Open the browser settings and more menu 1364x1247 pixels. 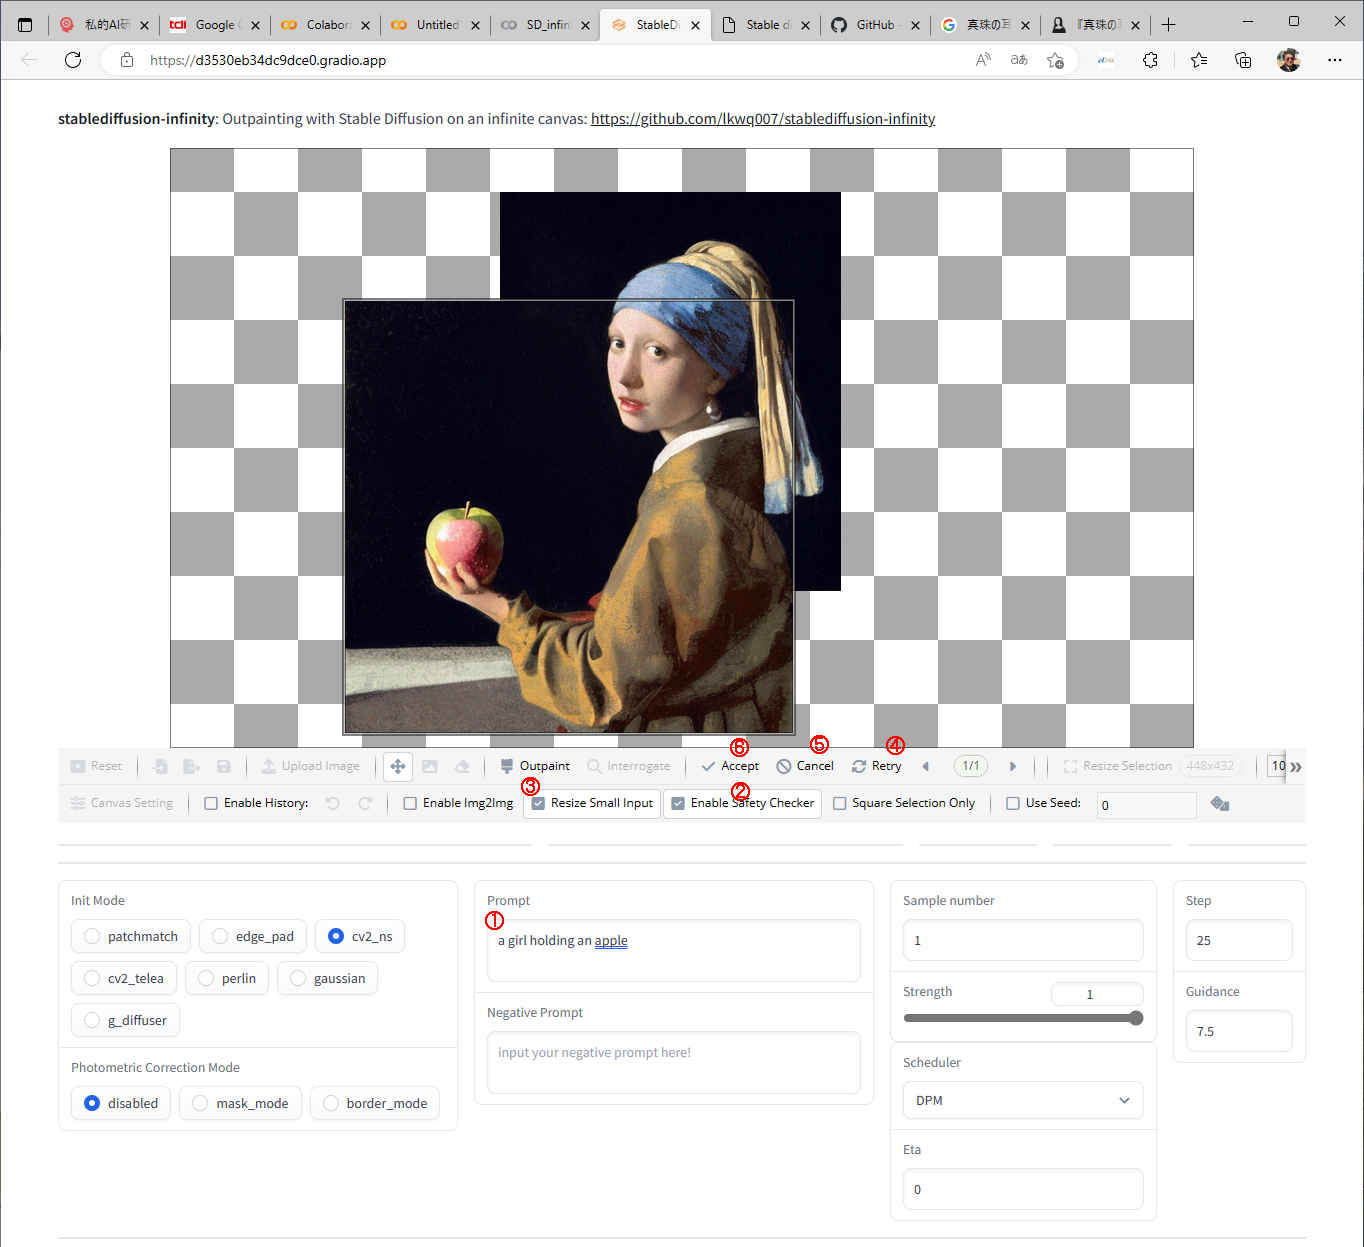[x=1334, y=60]
